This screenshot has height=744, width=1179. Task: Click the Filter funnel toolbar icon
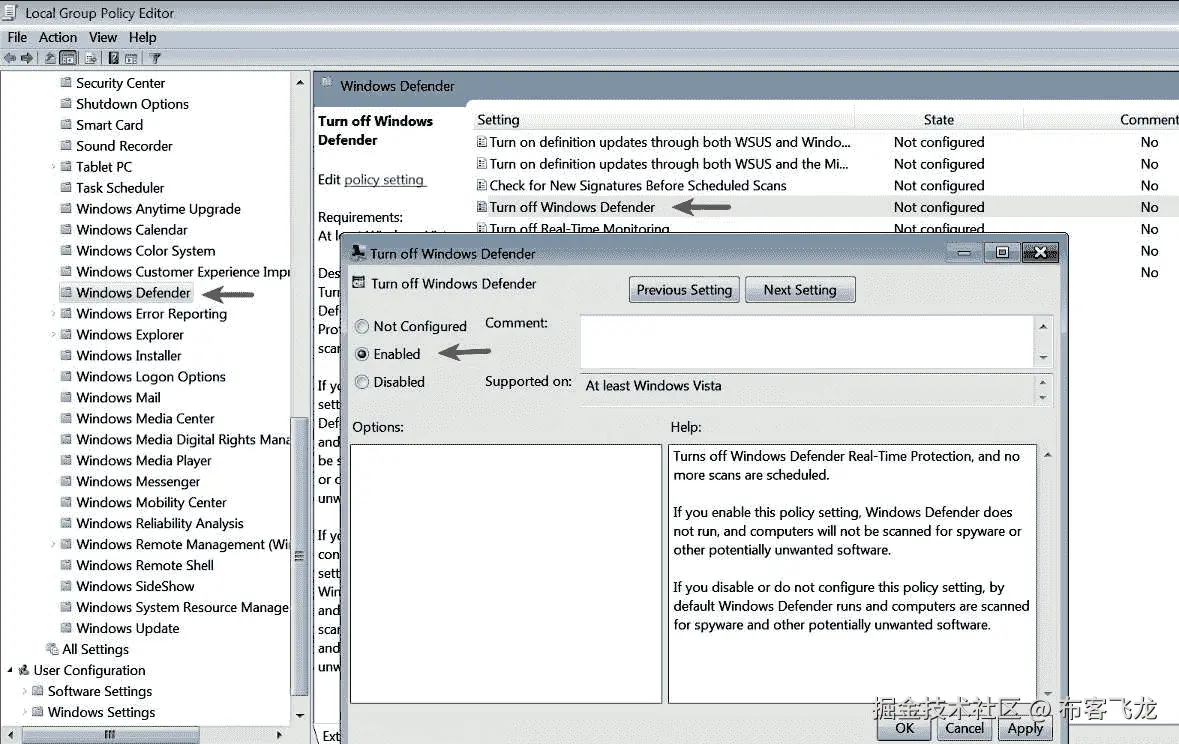pyautogui.click(x=155, y=58)
